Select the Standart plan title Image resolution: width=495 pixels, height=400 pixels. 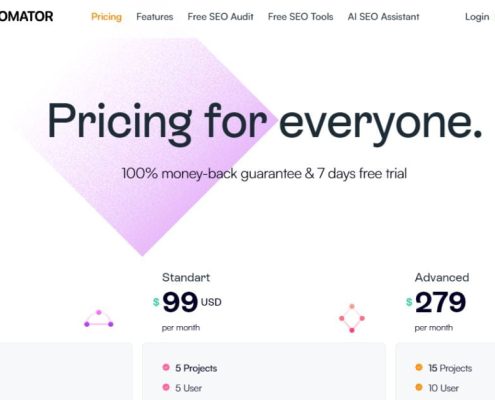186,277
